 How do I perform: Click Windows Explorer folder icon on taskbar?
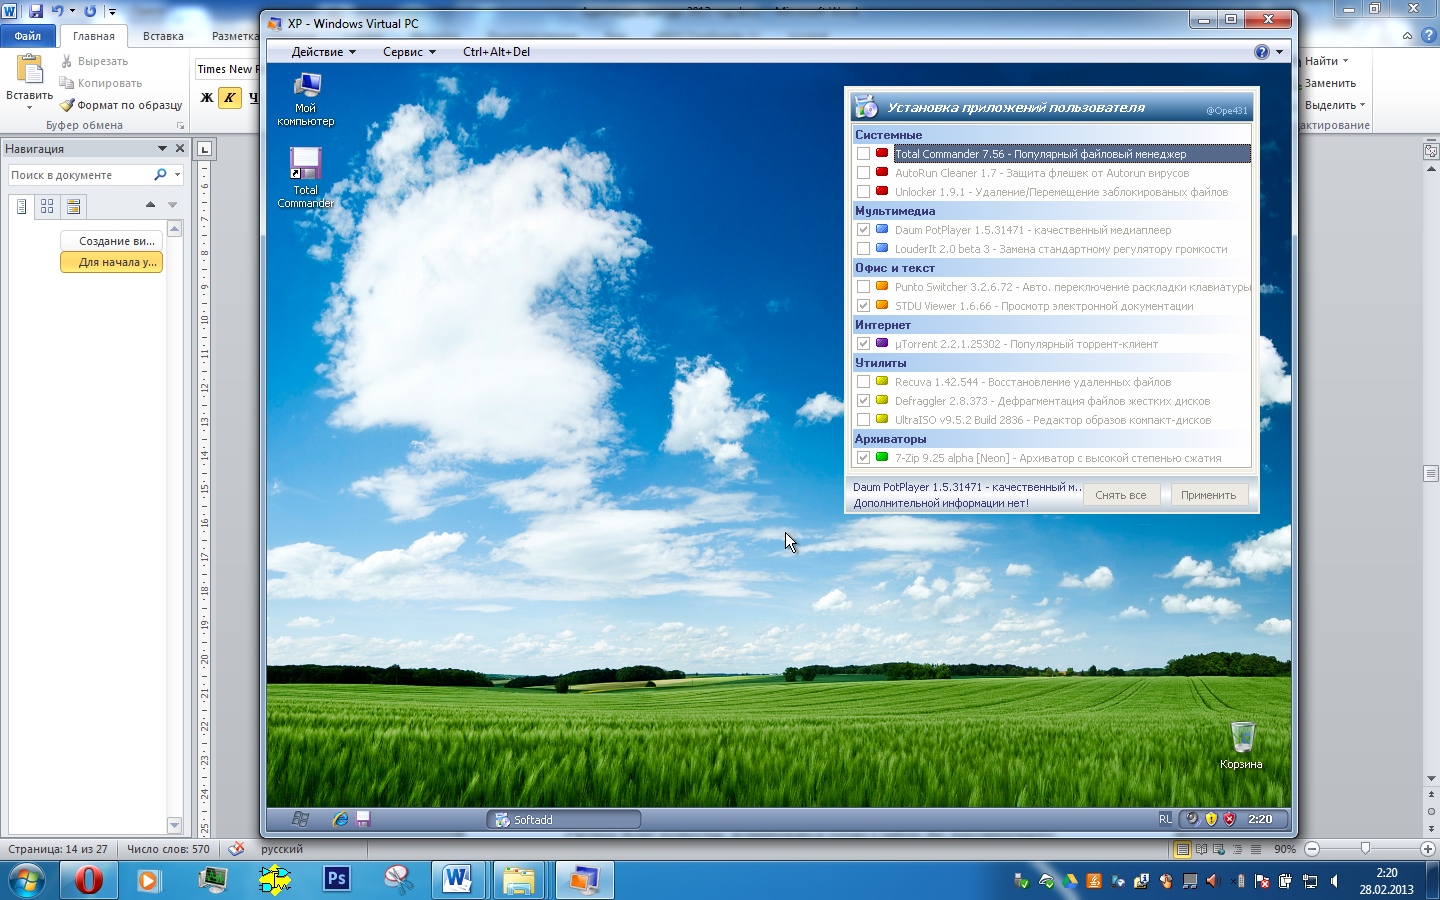click(519, 880)
